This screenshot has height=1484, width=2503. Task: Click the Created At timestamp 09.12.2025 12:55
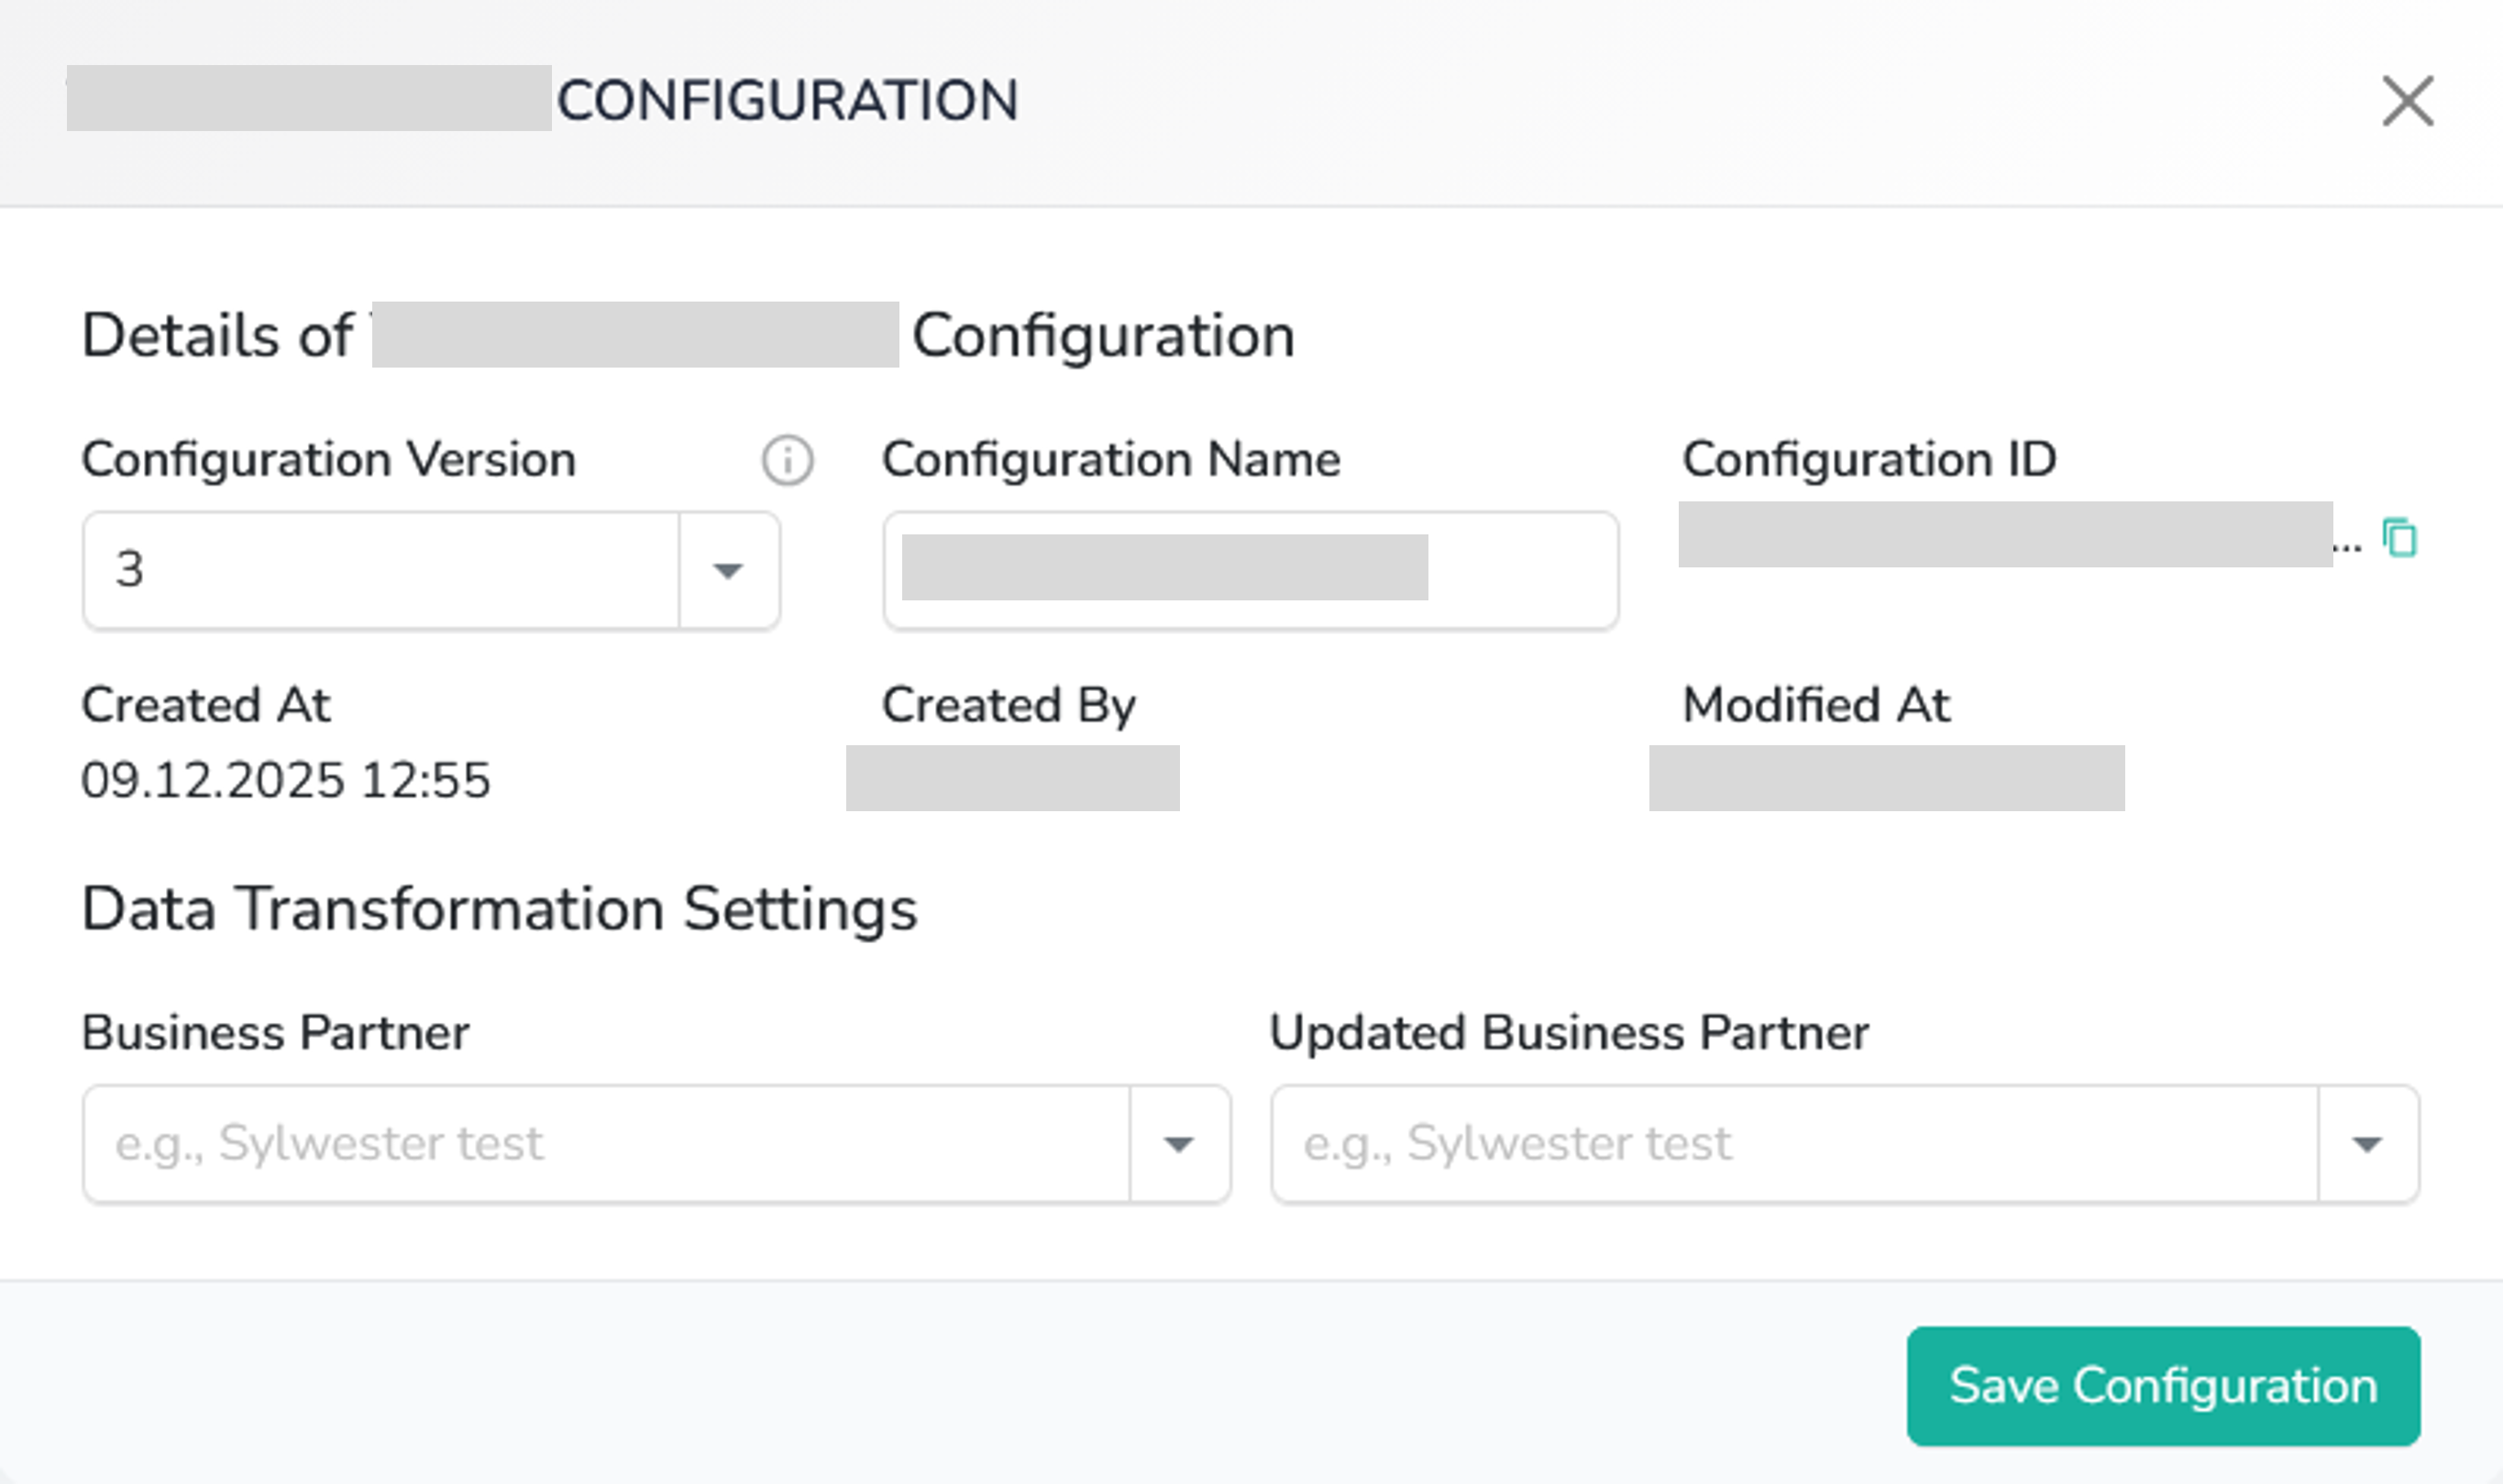[x=286, y=780]
